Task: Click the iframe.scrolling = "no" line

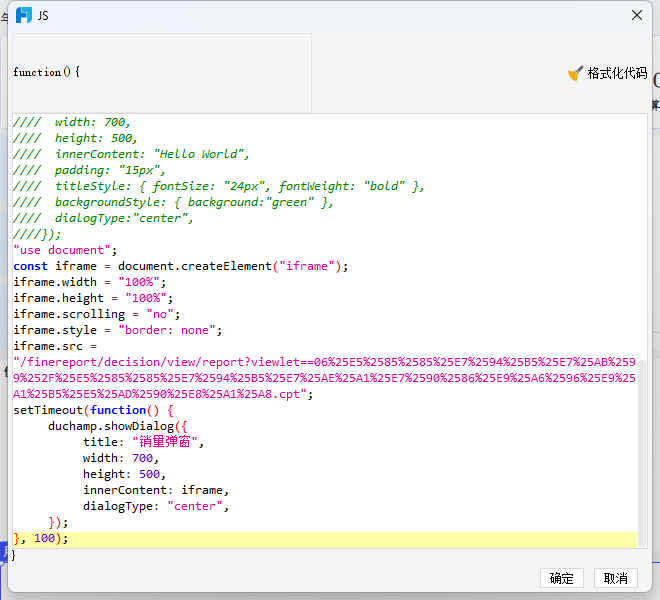Action: click(96, 314)
